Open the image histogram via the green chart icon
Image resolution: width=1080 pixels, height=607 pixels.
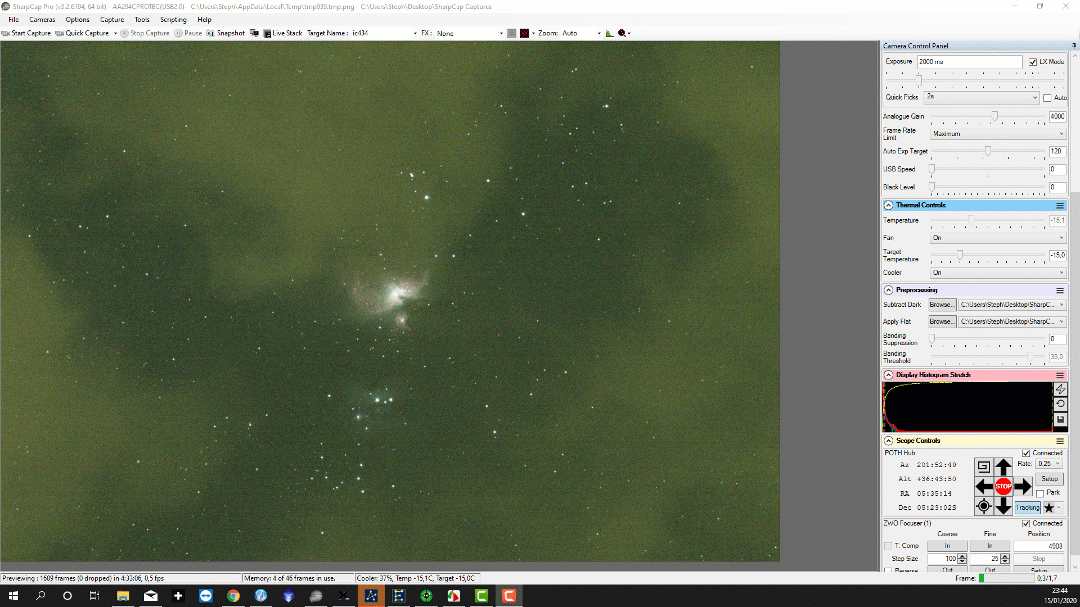pos(610,33)
